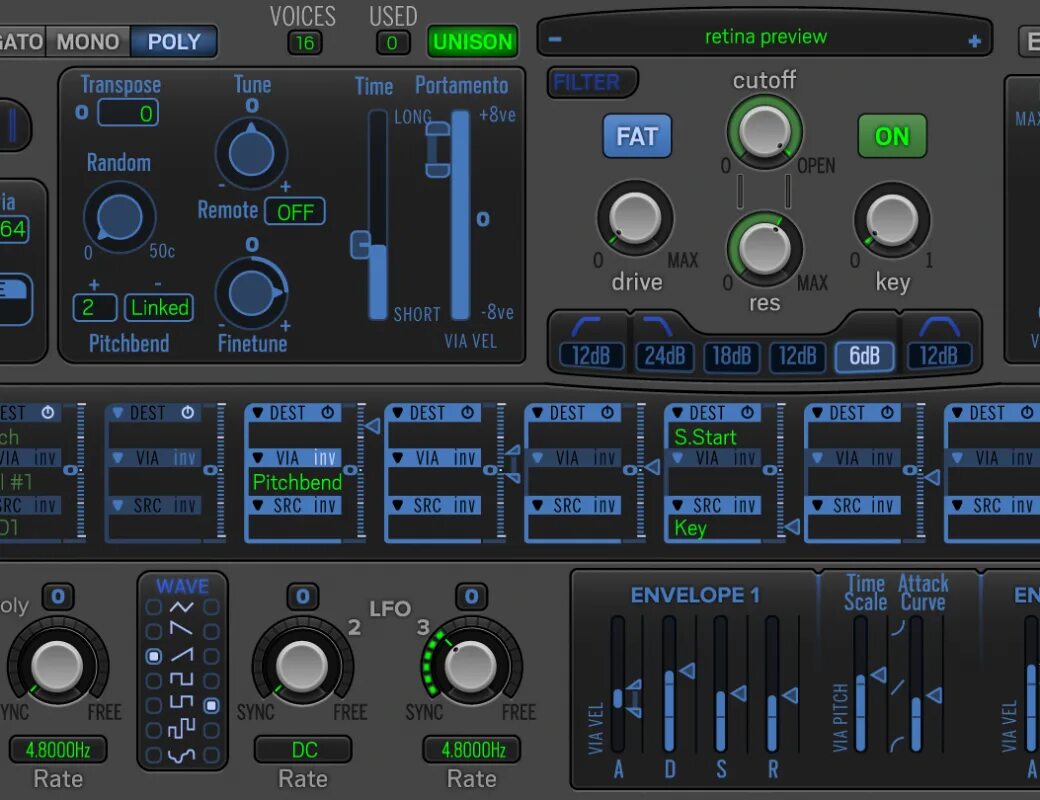This screenshot has width=1040, height=800.
Task: Click the retina preview preset name
Action: click(765, 36)
